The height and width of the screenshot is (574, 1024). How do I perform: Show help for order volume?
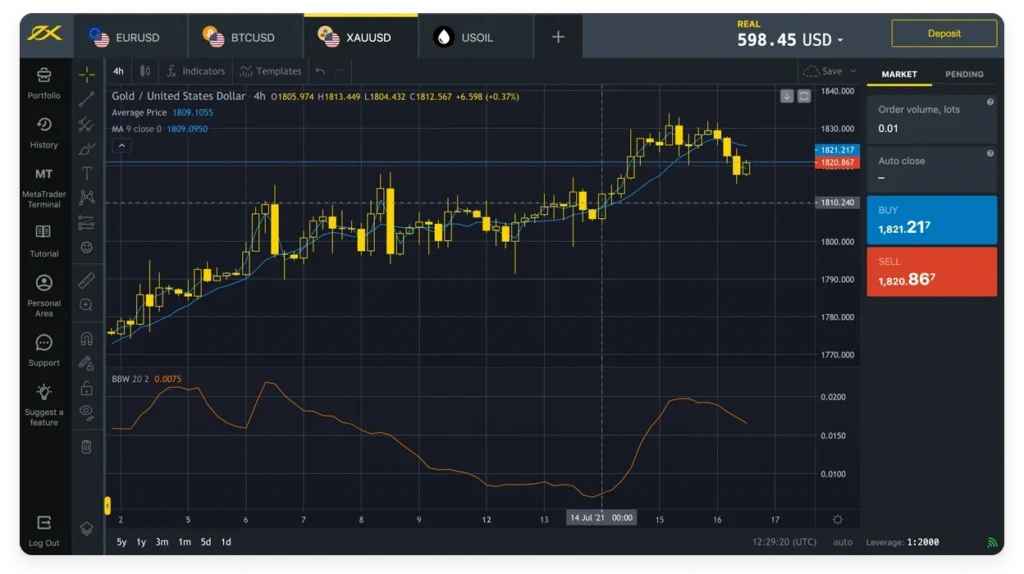pos(990,102)
